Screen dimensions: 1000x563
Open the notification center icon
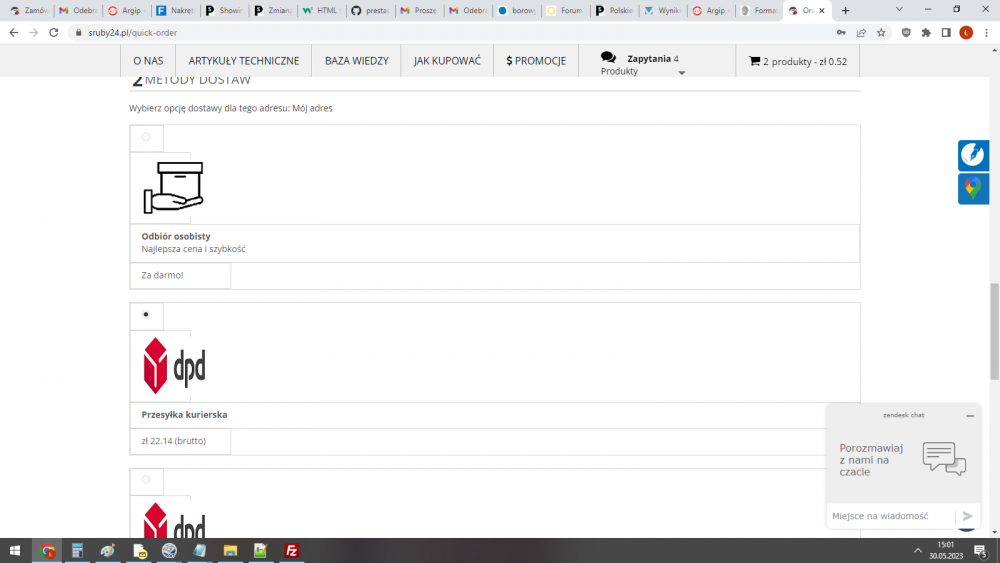982,551
